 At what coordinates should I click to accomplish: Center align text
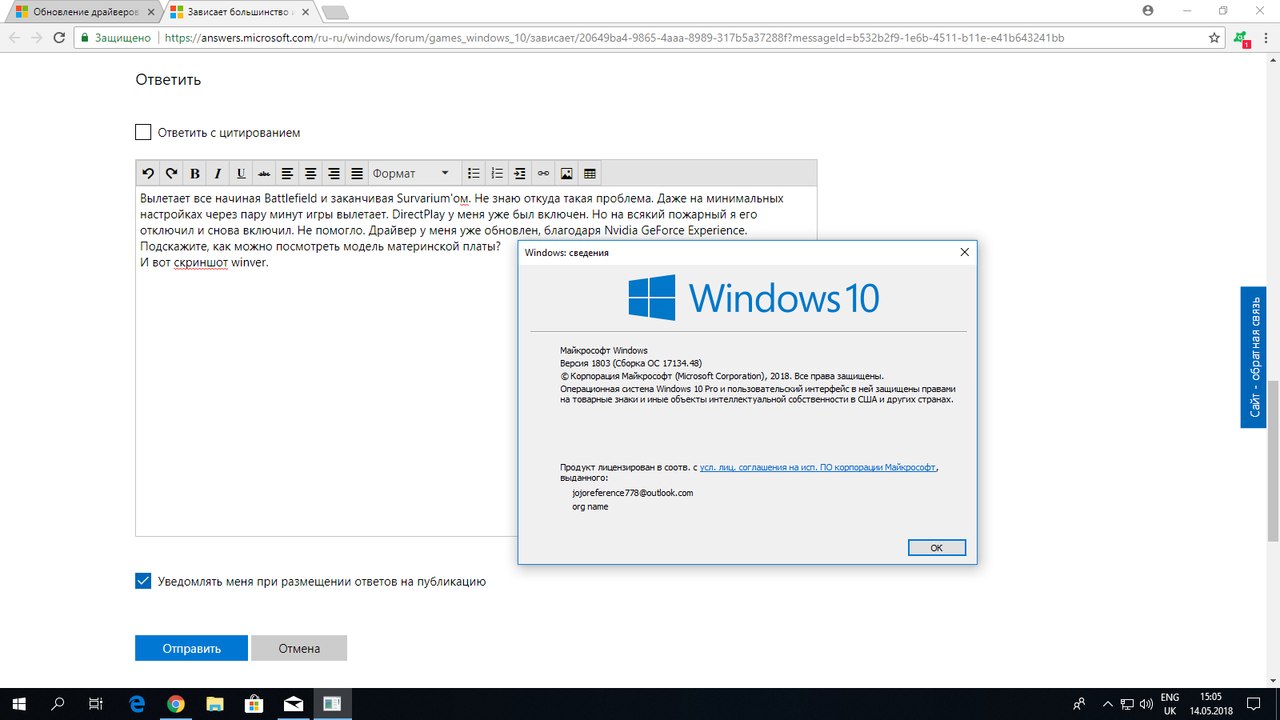tap(310, 173)
